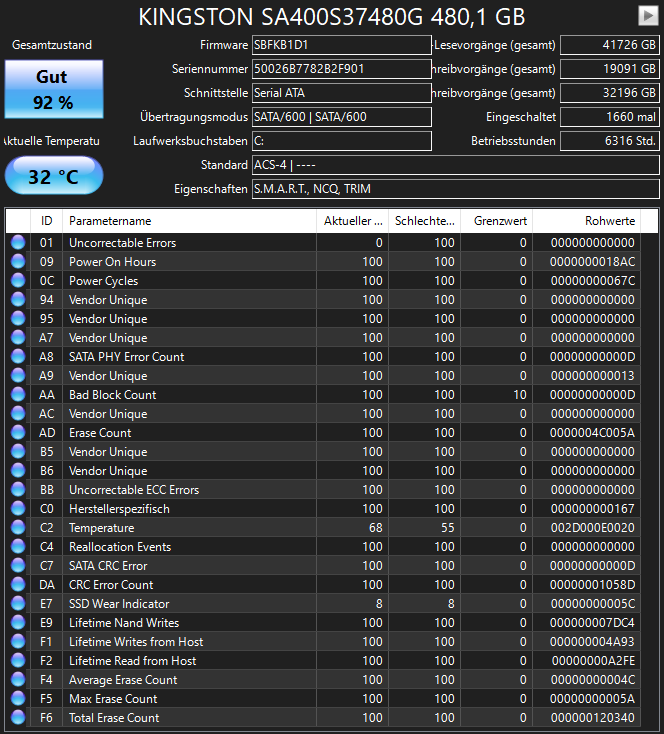Viewport: 664px width, 734px height.
Task: Click status orb of Temperature row
Action: [x=18, y=527]
